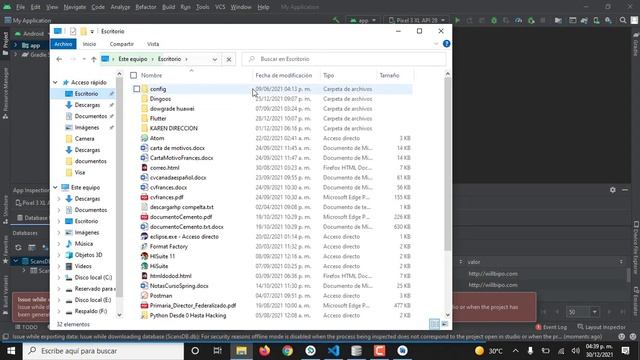Select Objetos 3D in navigation tree
640x360 pixels.
pyautogui.click(x=89, y=255)
